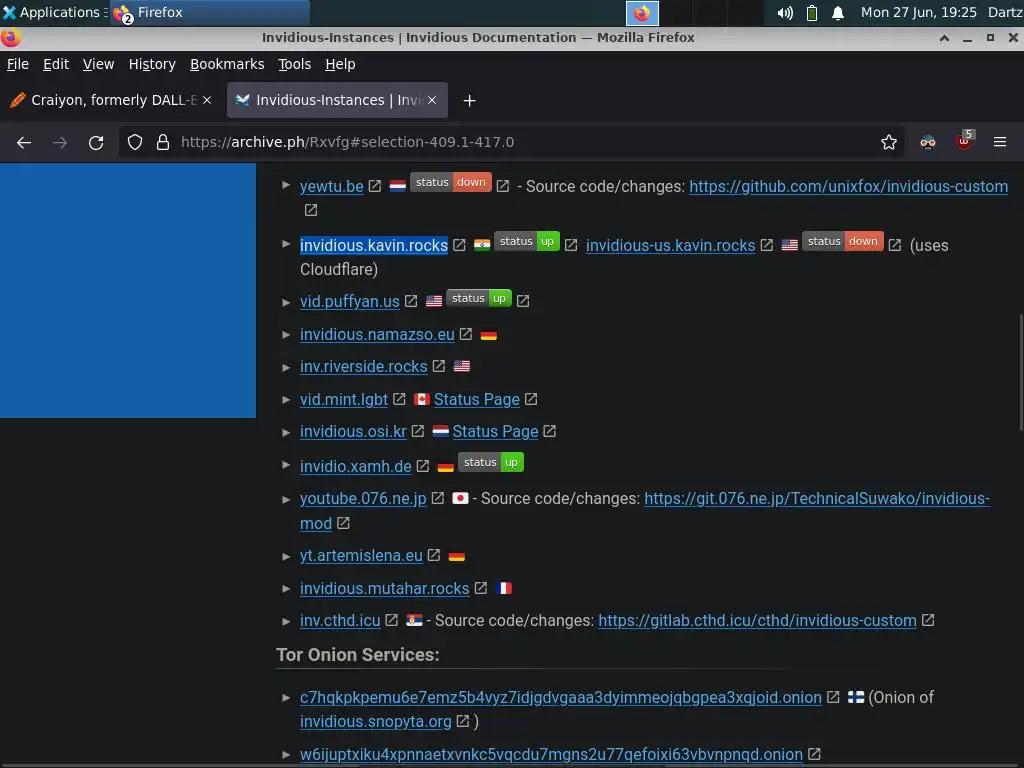Viewport: 1024px width, 768px height.
Task: Open the invidious-us.kavin.rocks link
Action: (x=670, y=245)
